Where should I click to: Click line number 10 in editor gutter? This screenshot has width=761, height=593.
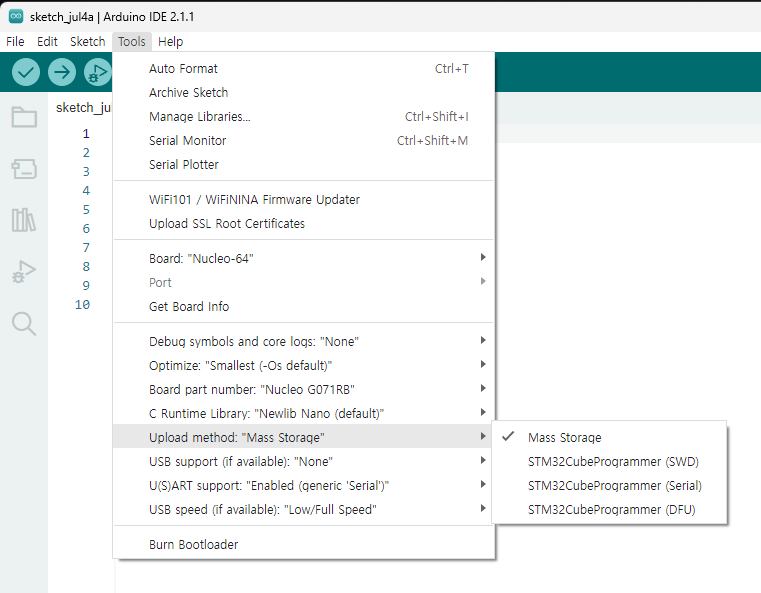[83, 305]
